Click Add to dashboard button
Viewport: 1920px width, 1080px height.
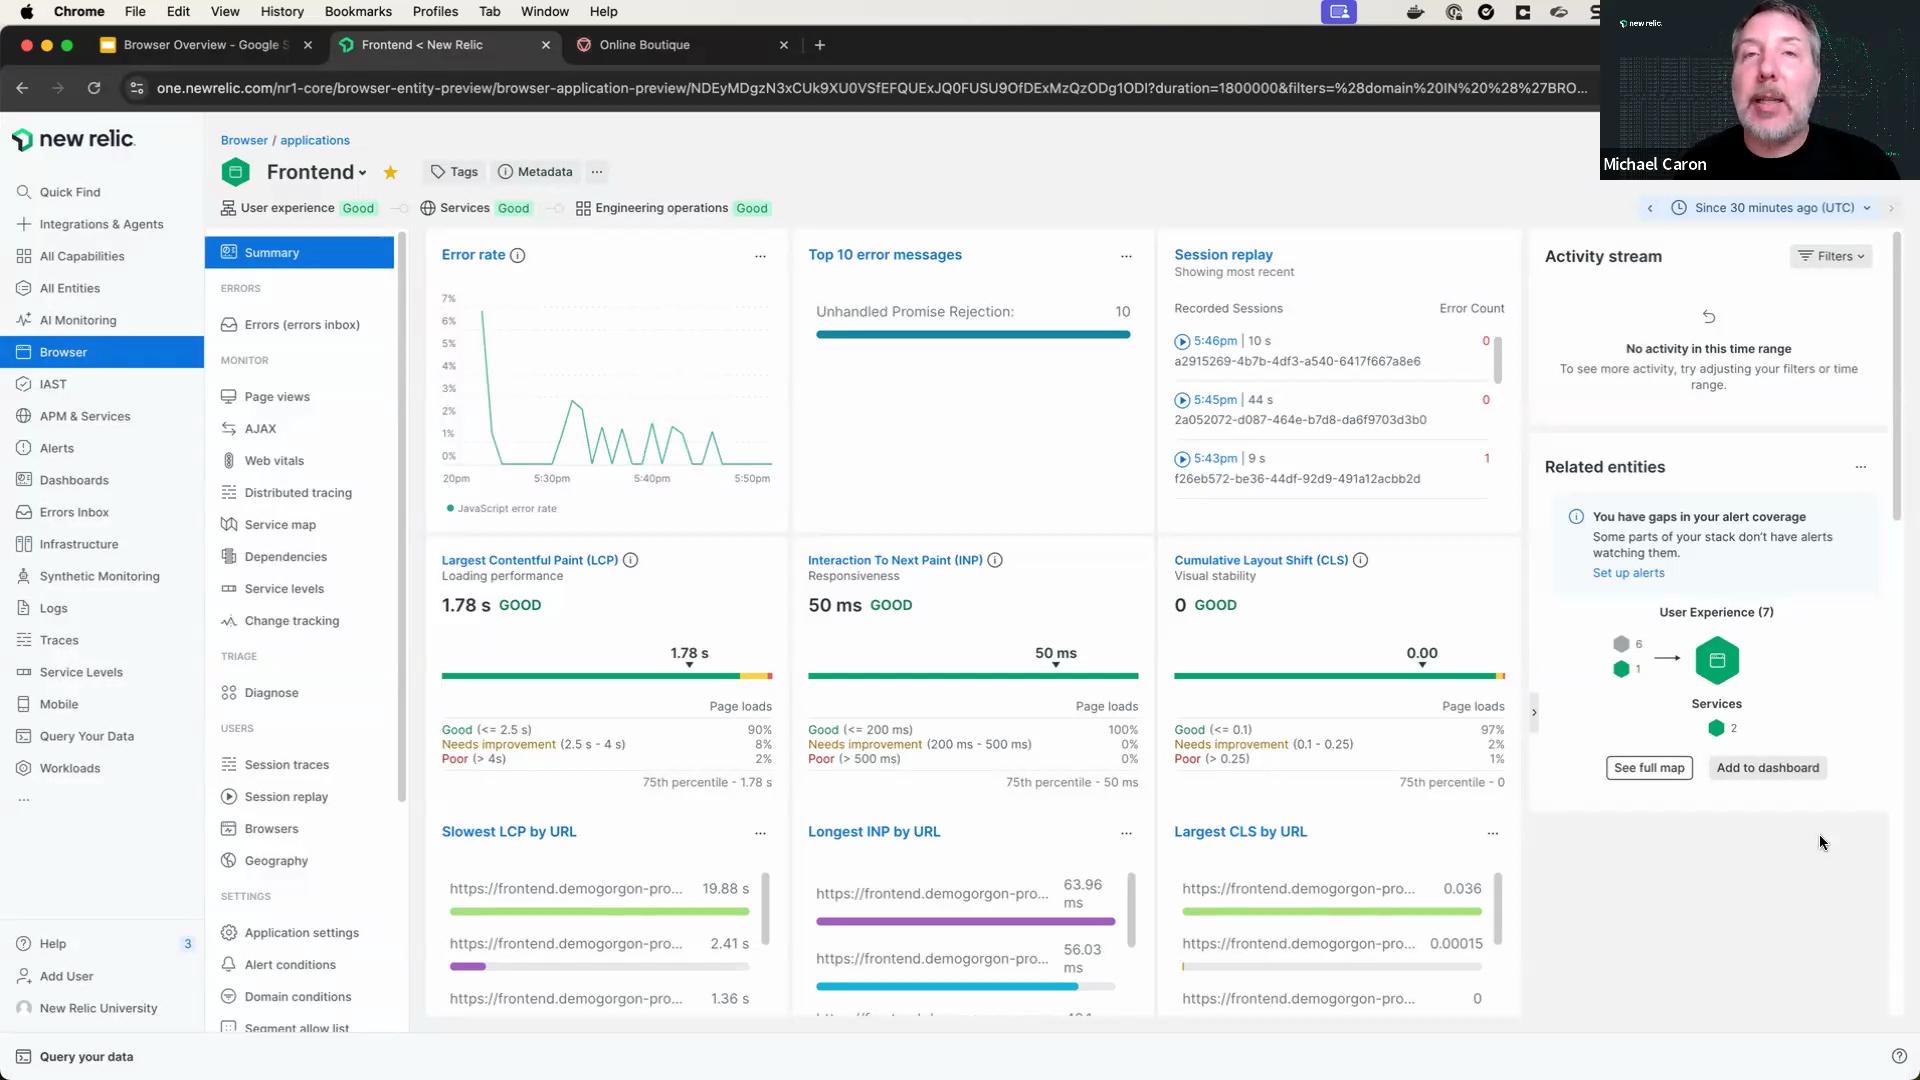[x=1767, y=768]
